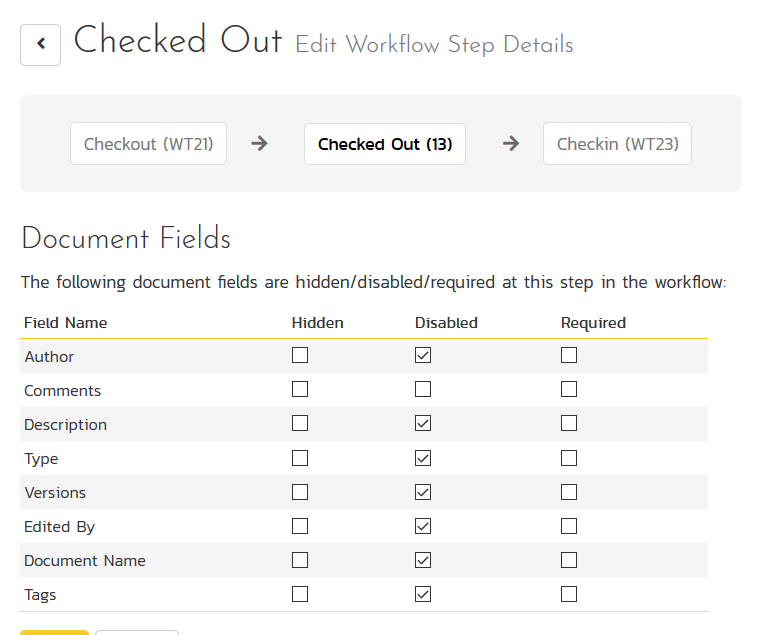Check Disabled for the Comments field

coord(423,389)
